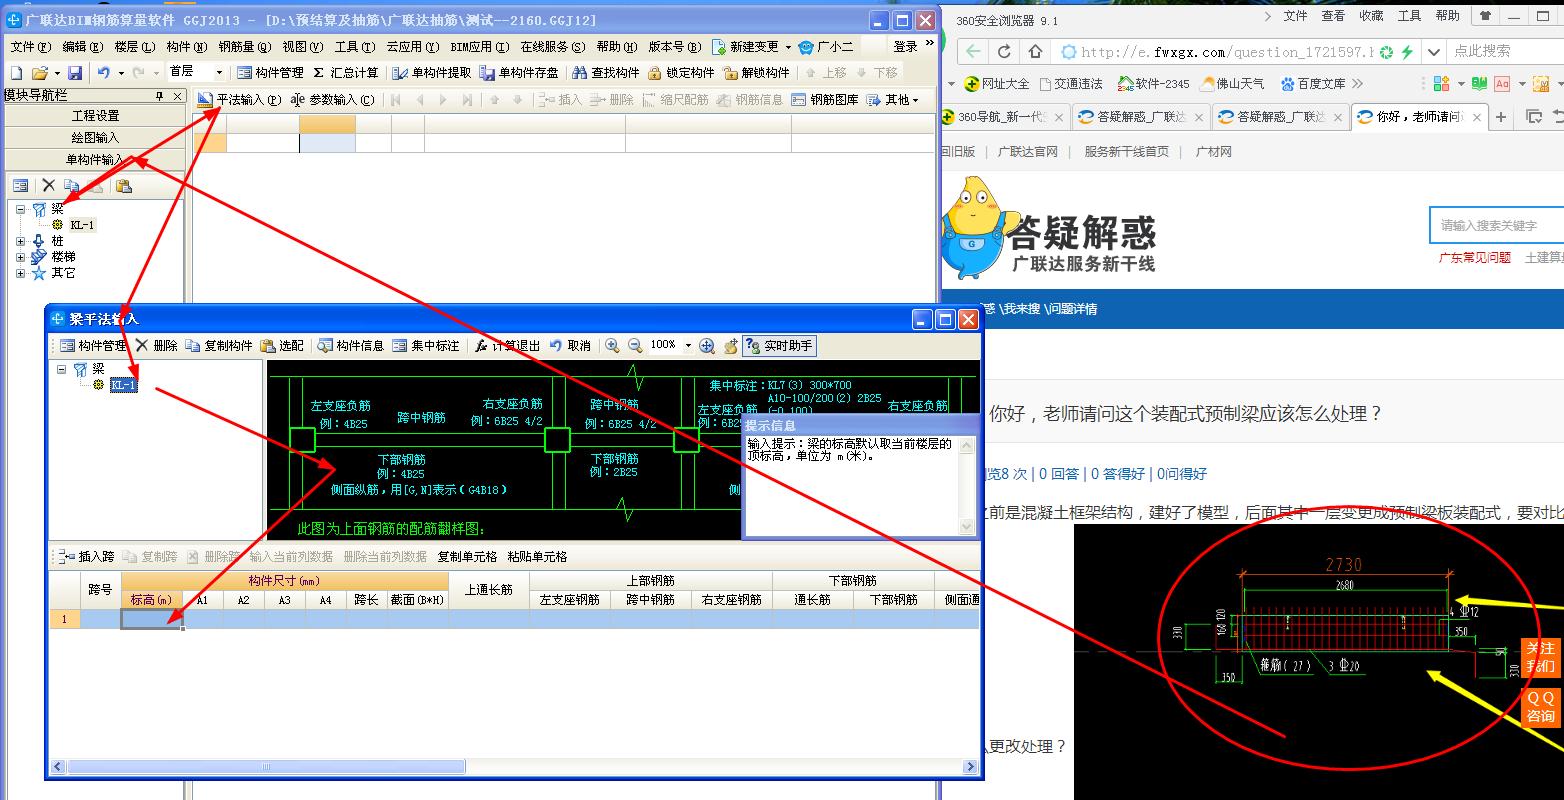The width and height of the screenshot is (1564, 800).
Task: Open 平法输入 in the secondary toolbar
Action: [x=240, y=100]
